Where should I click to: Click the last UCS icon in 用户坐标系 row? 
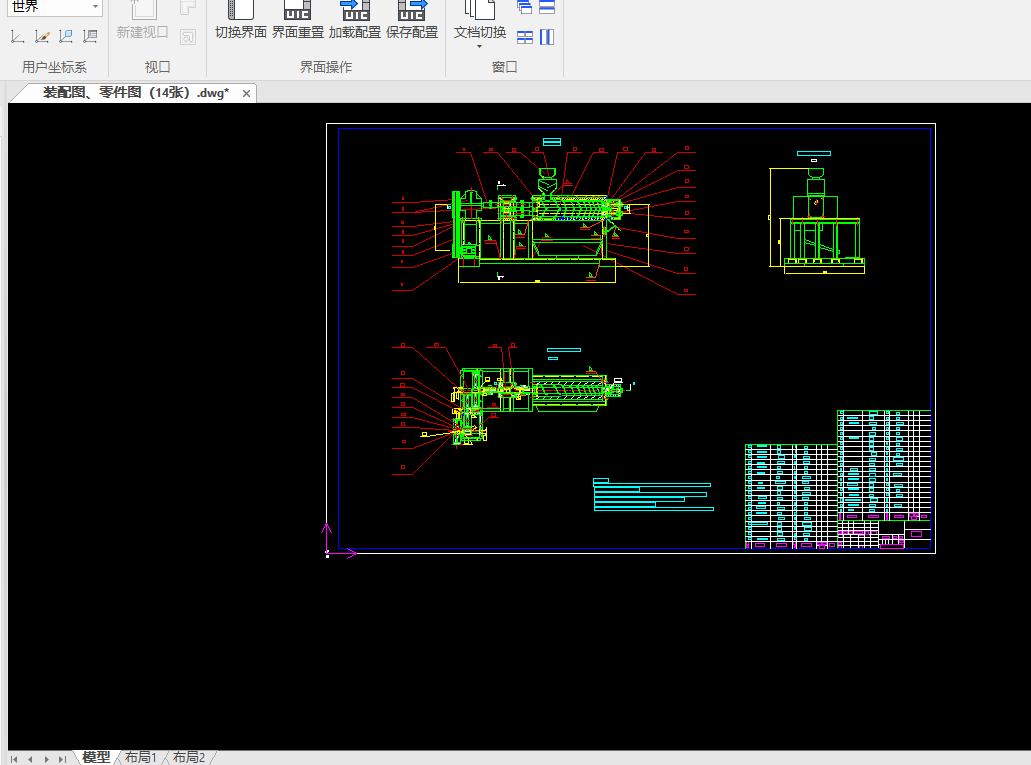pyautogui.click(x=90, y=37)
